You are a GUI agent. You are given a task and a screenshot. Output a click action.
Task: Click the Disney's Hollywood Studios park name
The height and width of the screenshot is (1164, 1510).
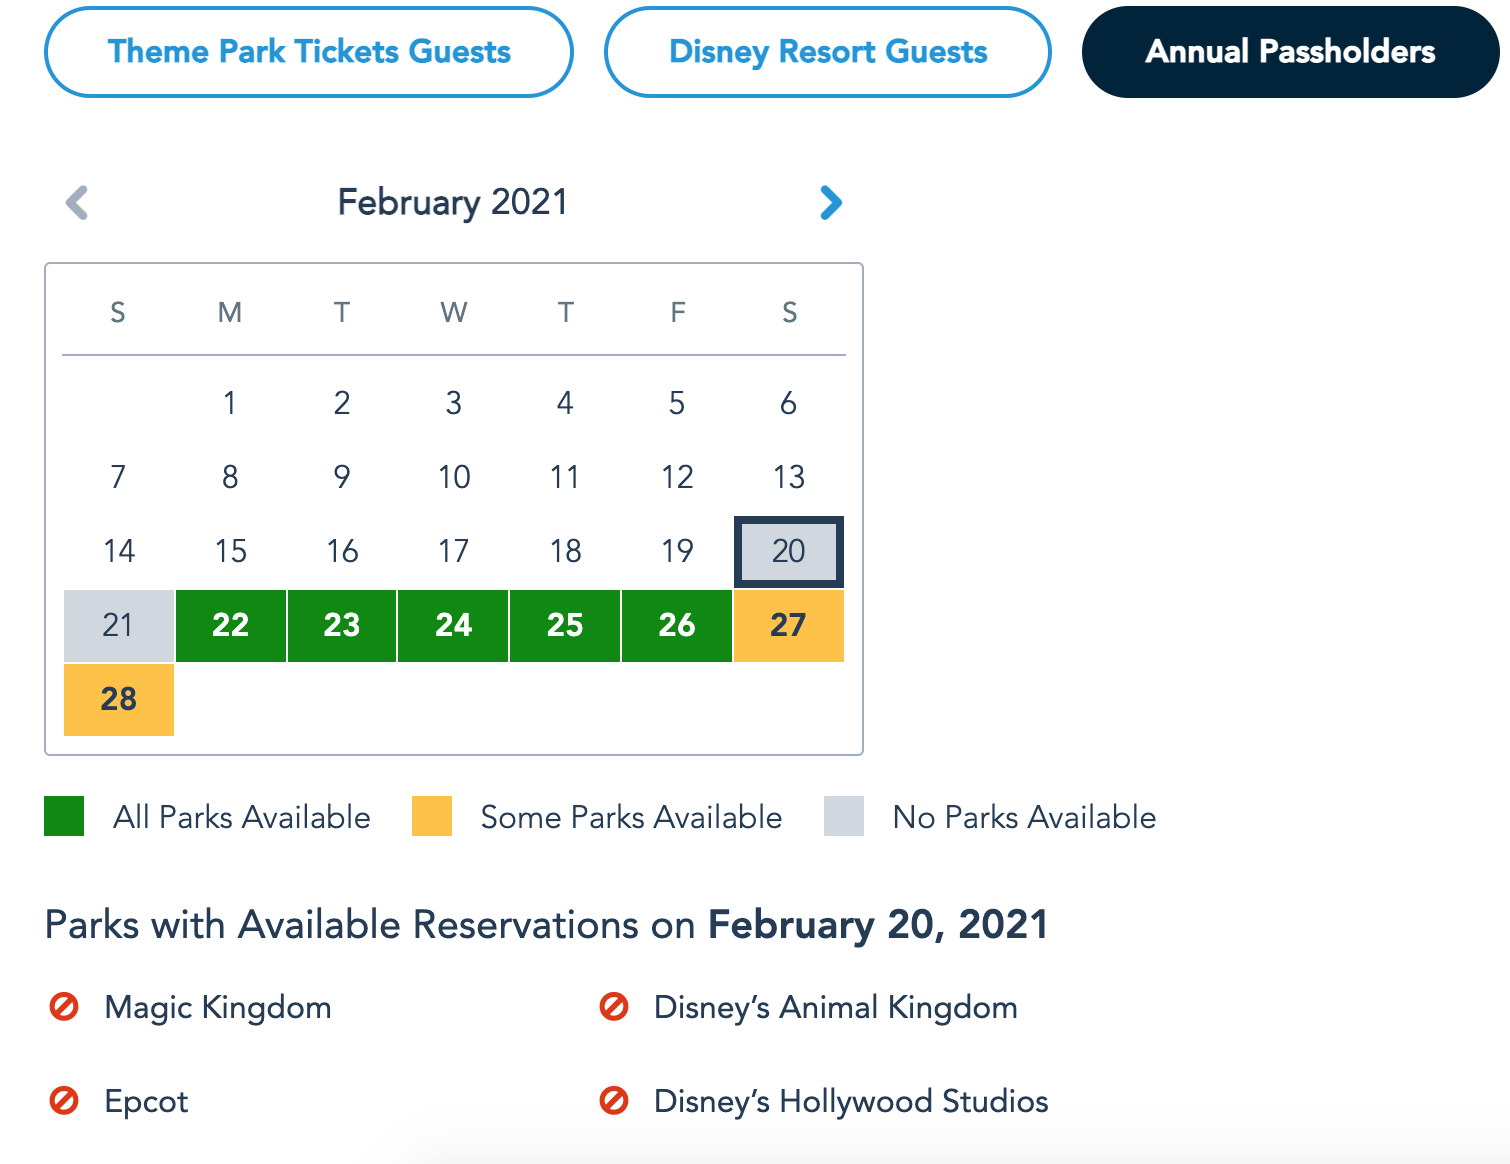(x=851, y=1101)
